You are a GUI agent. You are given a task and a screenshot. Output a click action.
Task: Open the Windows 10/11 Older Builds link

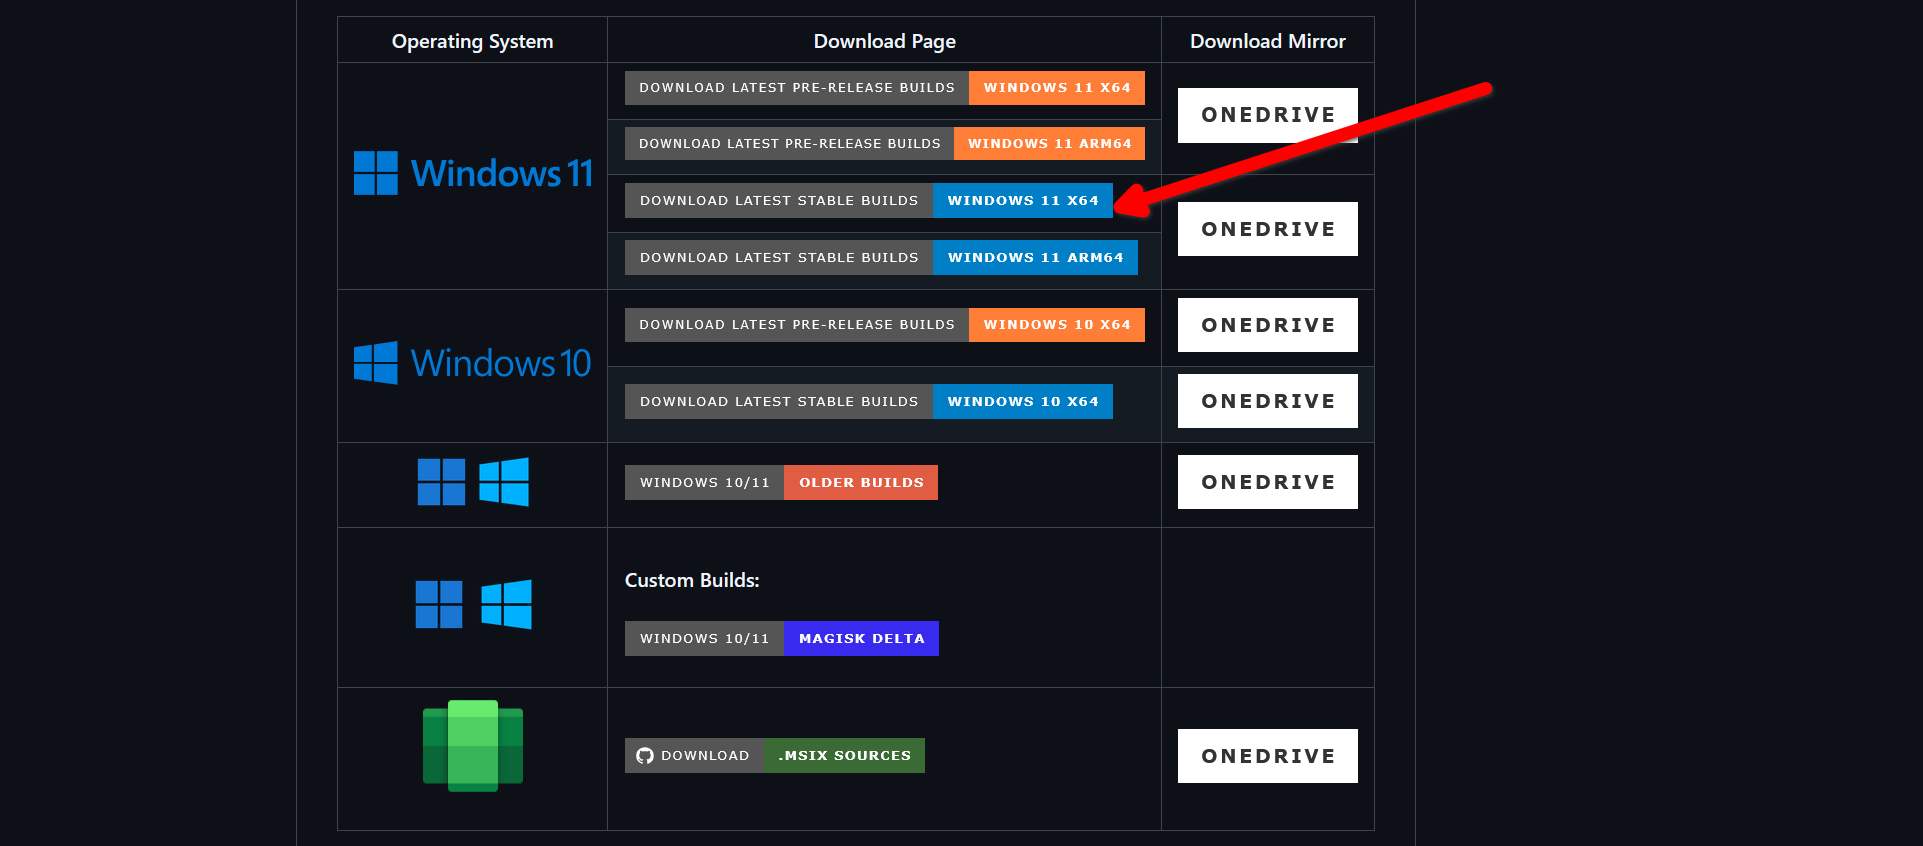[781, 483]
